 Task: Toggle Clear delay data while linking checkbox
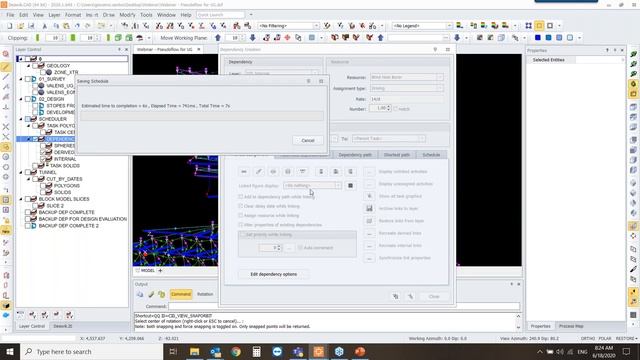pos(240,206)
